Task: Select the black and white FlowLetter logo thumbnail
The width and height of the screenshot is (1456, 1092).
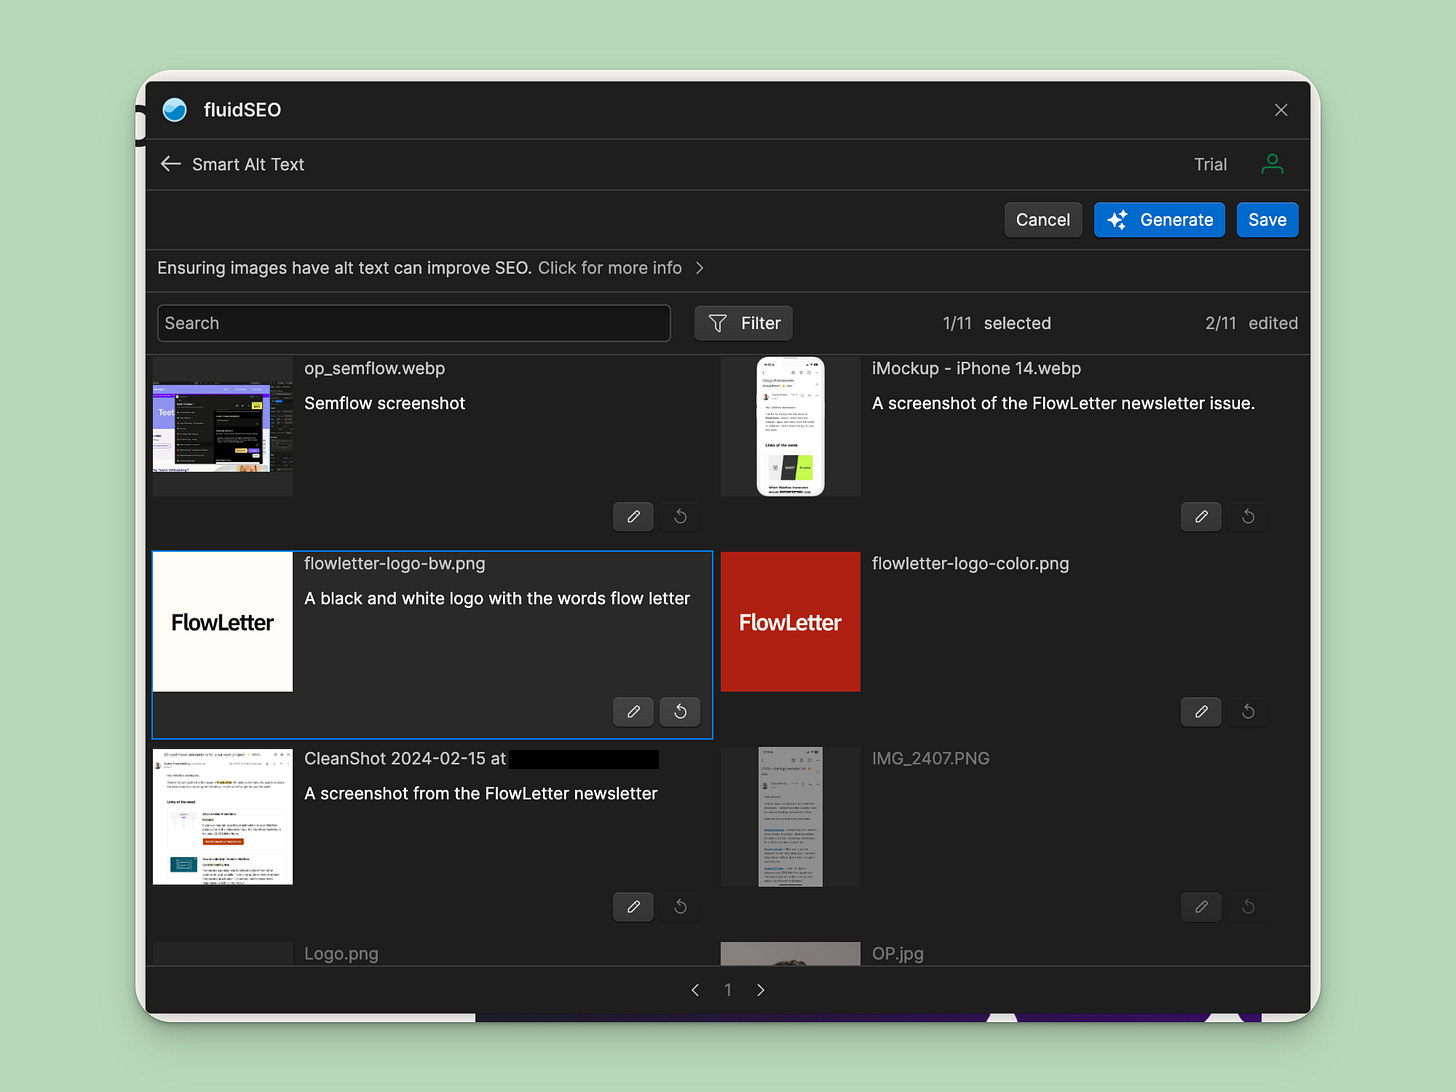Action: 223,622
